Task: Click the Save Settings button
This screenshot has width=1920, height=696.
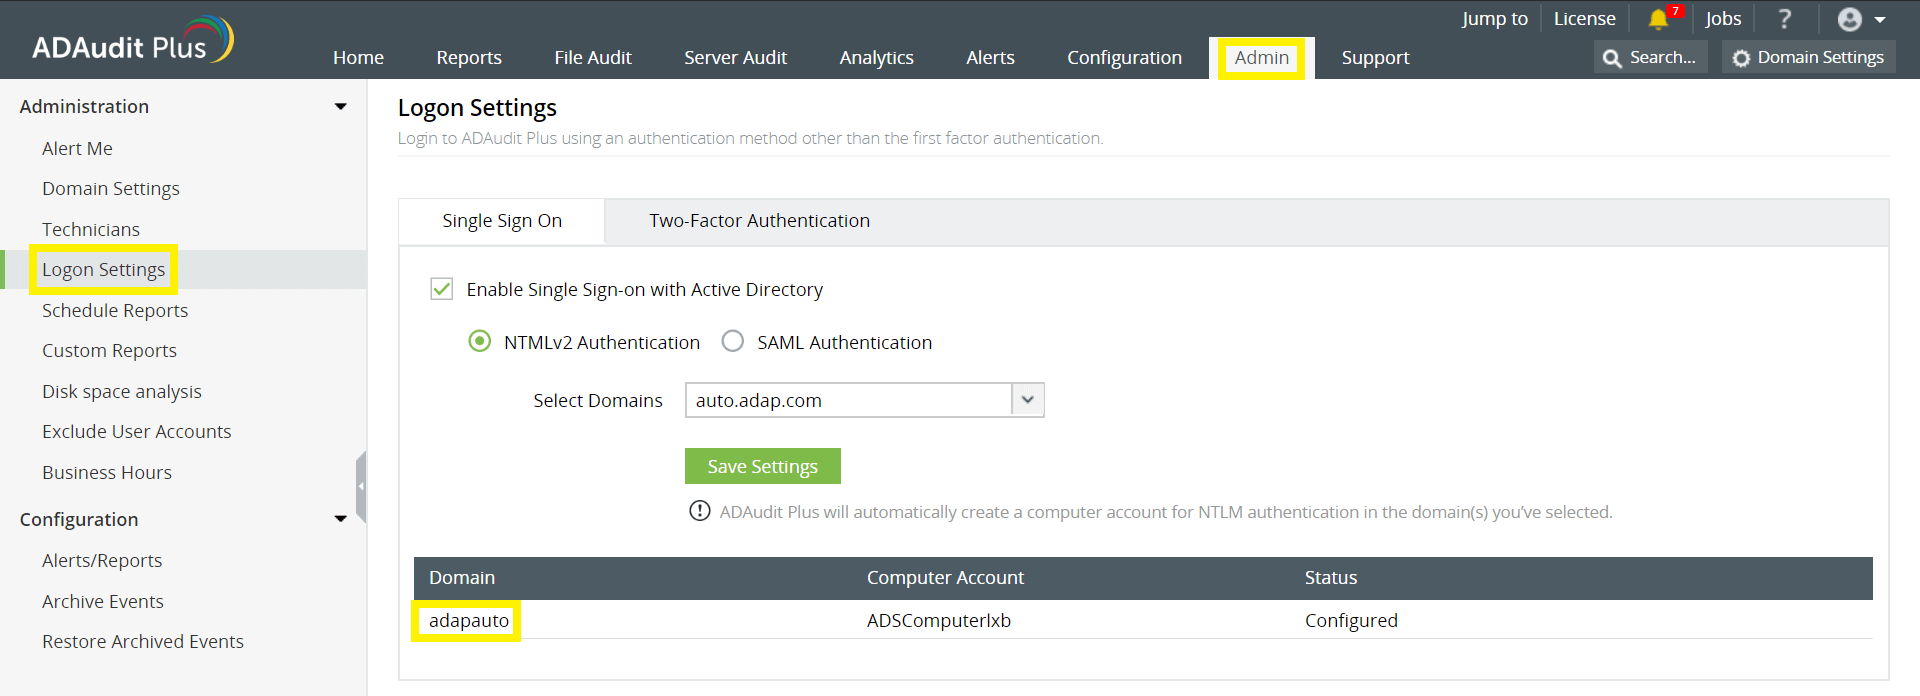Action: pos(762,466)
